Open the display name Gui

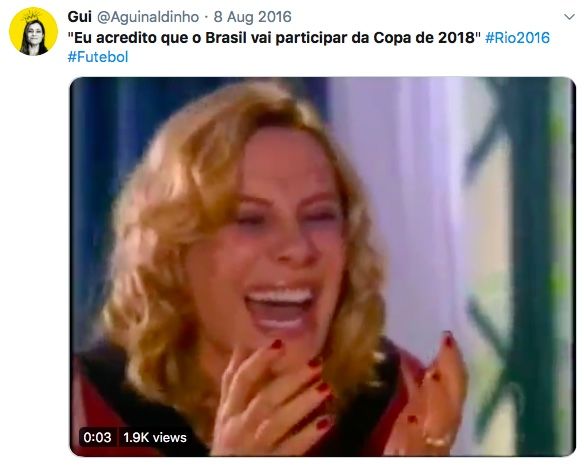(79, 17)
